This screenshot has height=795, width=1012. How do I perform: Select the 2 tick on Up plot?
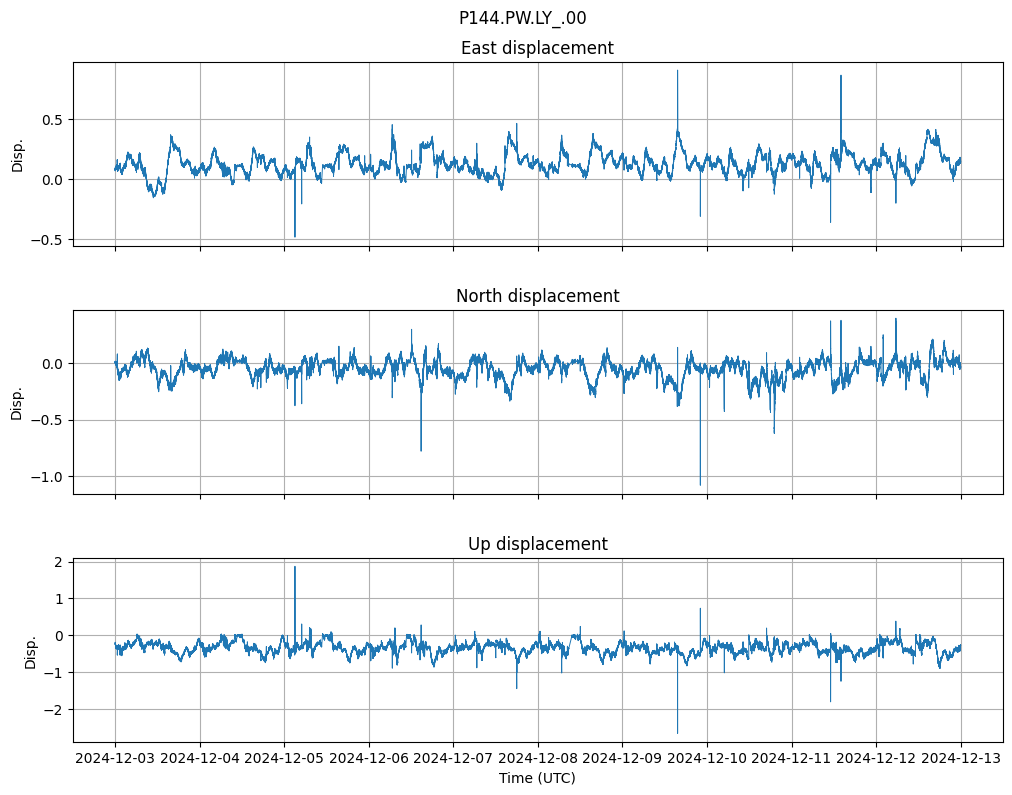(x=58, y=562)
